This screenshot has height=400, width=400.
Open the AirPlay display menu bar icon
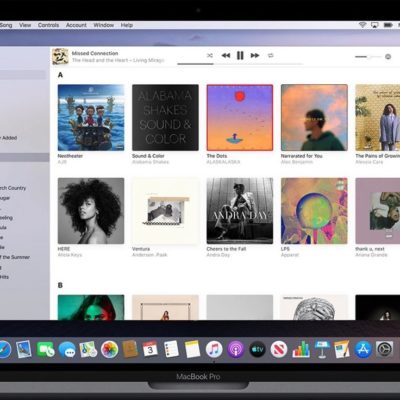tap(374, 25)
